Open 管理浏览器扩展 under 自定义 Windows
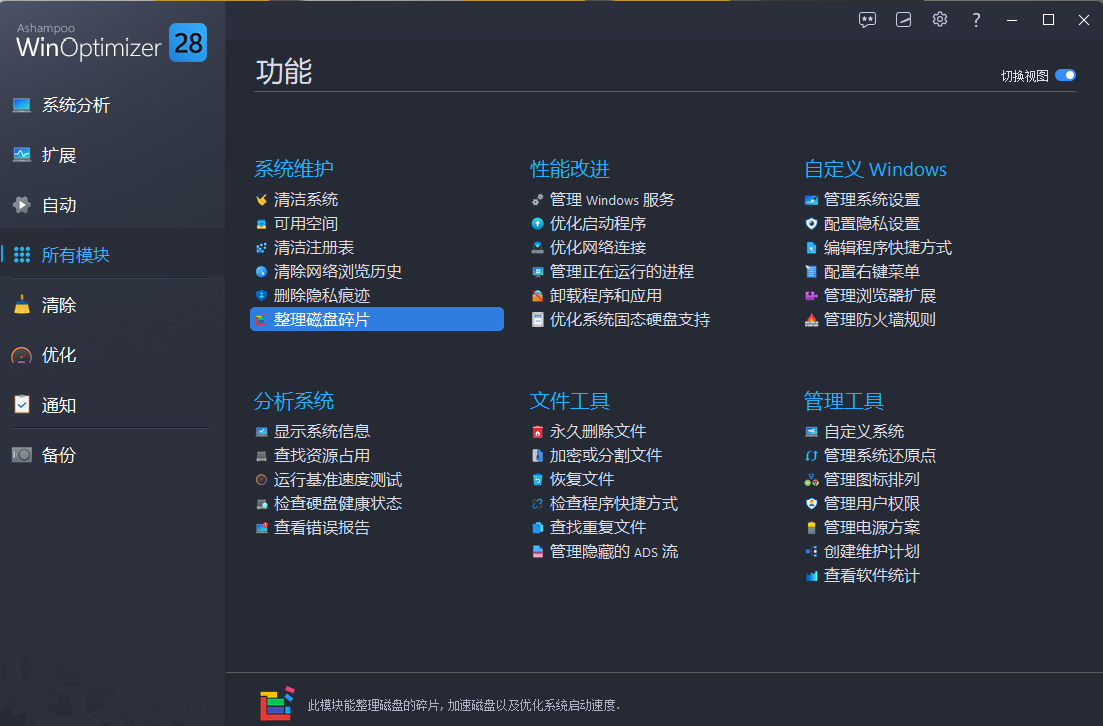 (881, 295)
